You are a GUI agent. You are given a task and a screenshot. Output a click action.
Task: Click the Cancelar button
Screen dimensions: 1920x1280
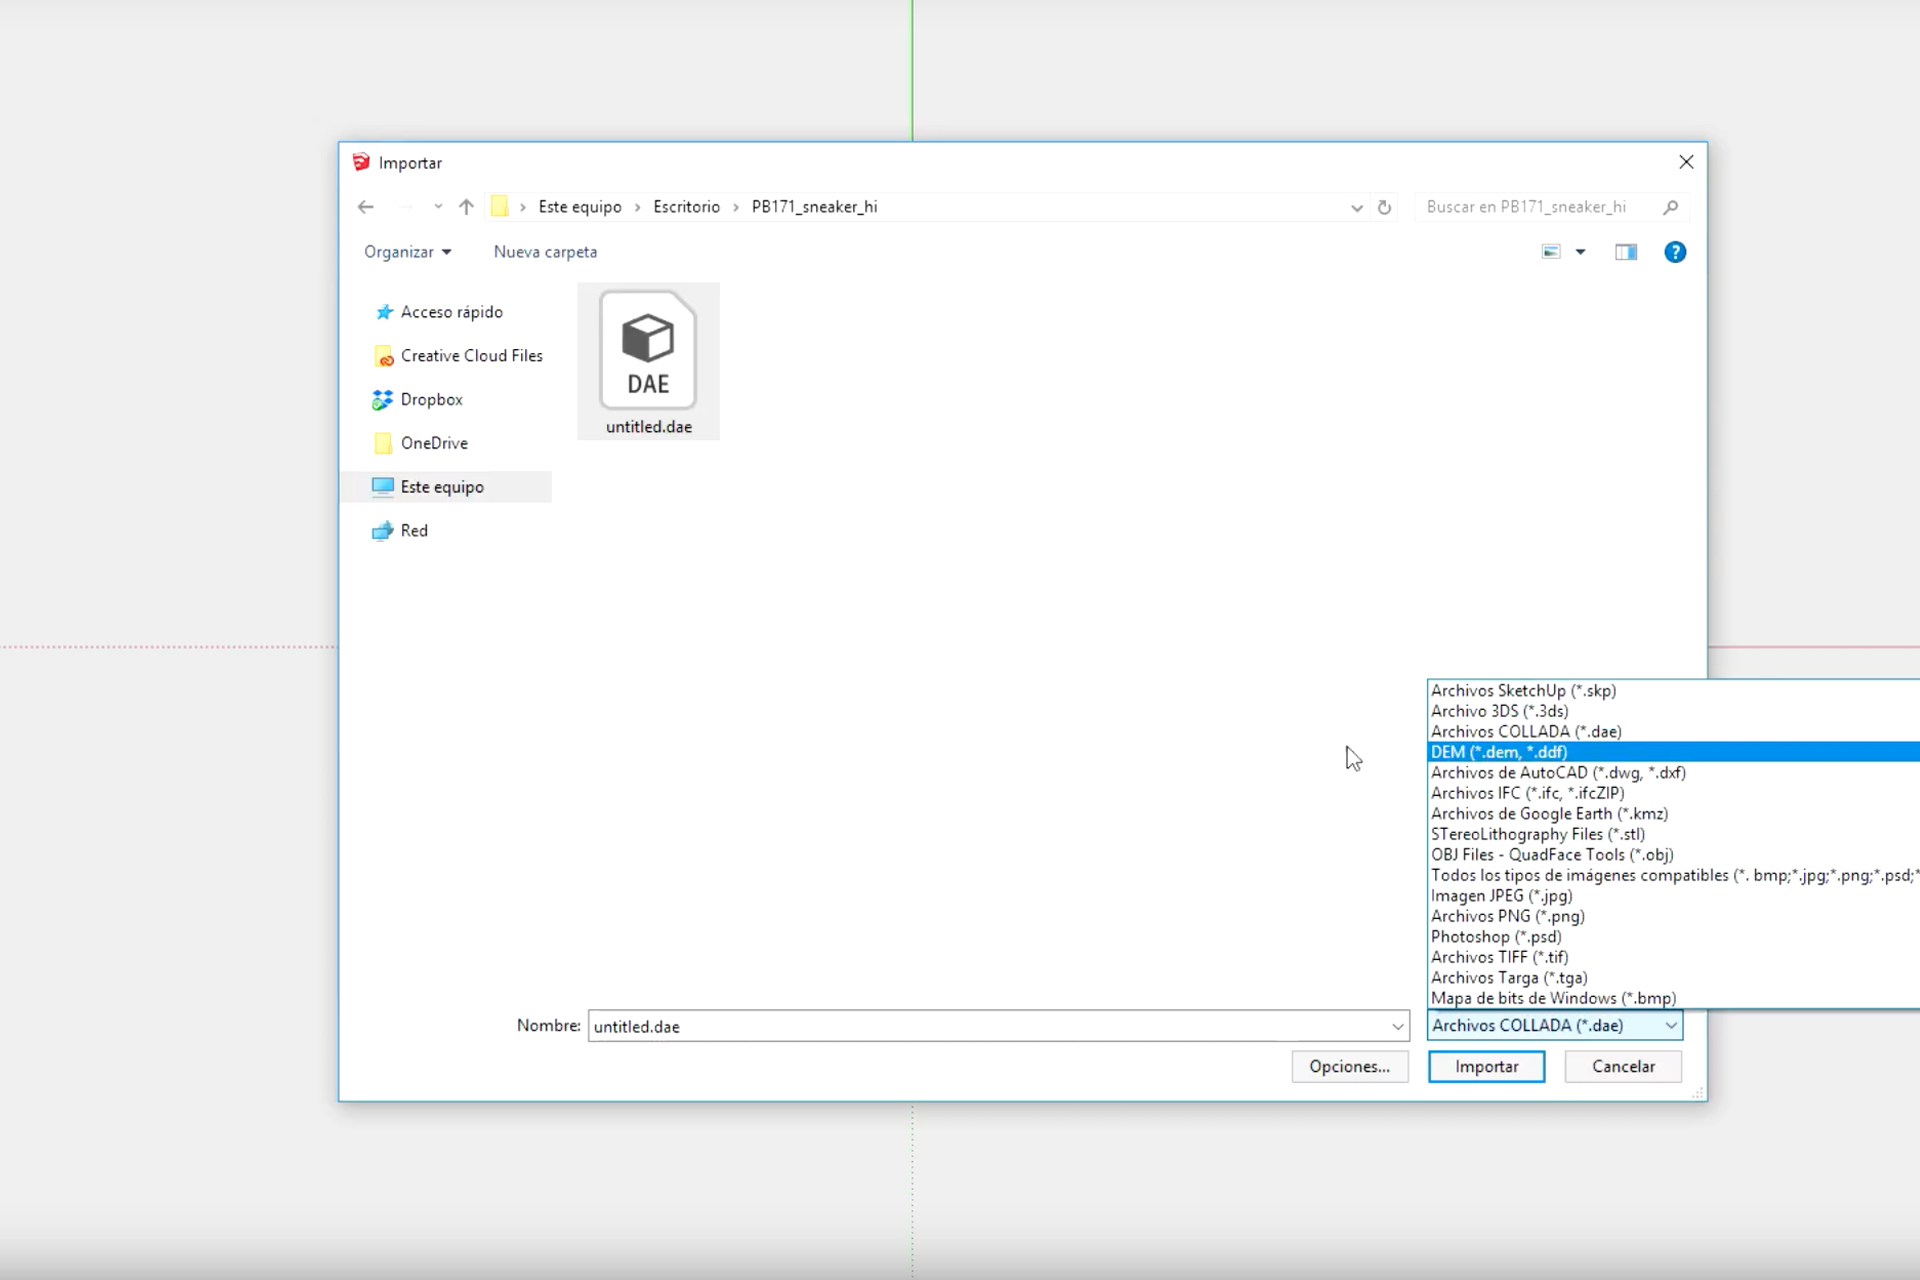[x=1623, y=1067]
